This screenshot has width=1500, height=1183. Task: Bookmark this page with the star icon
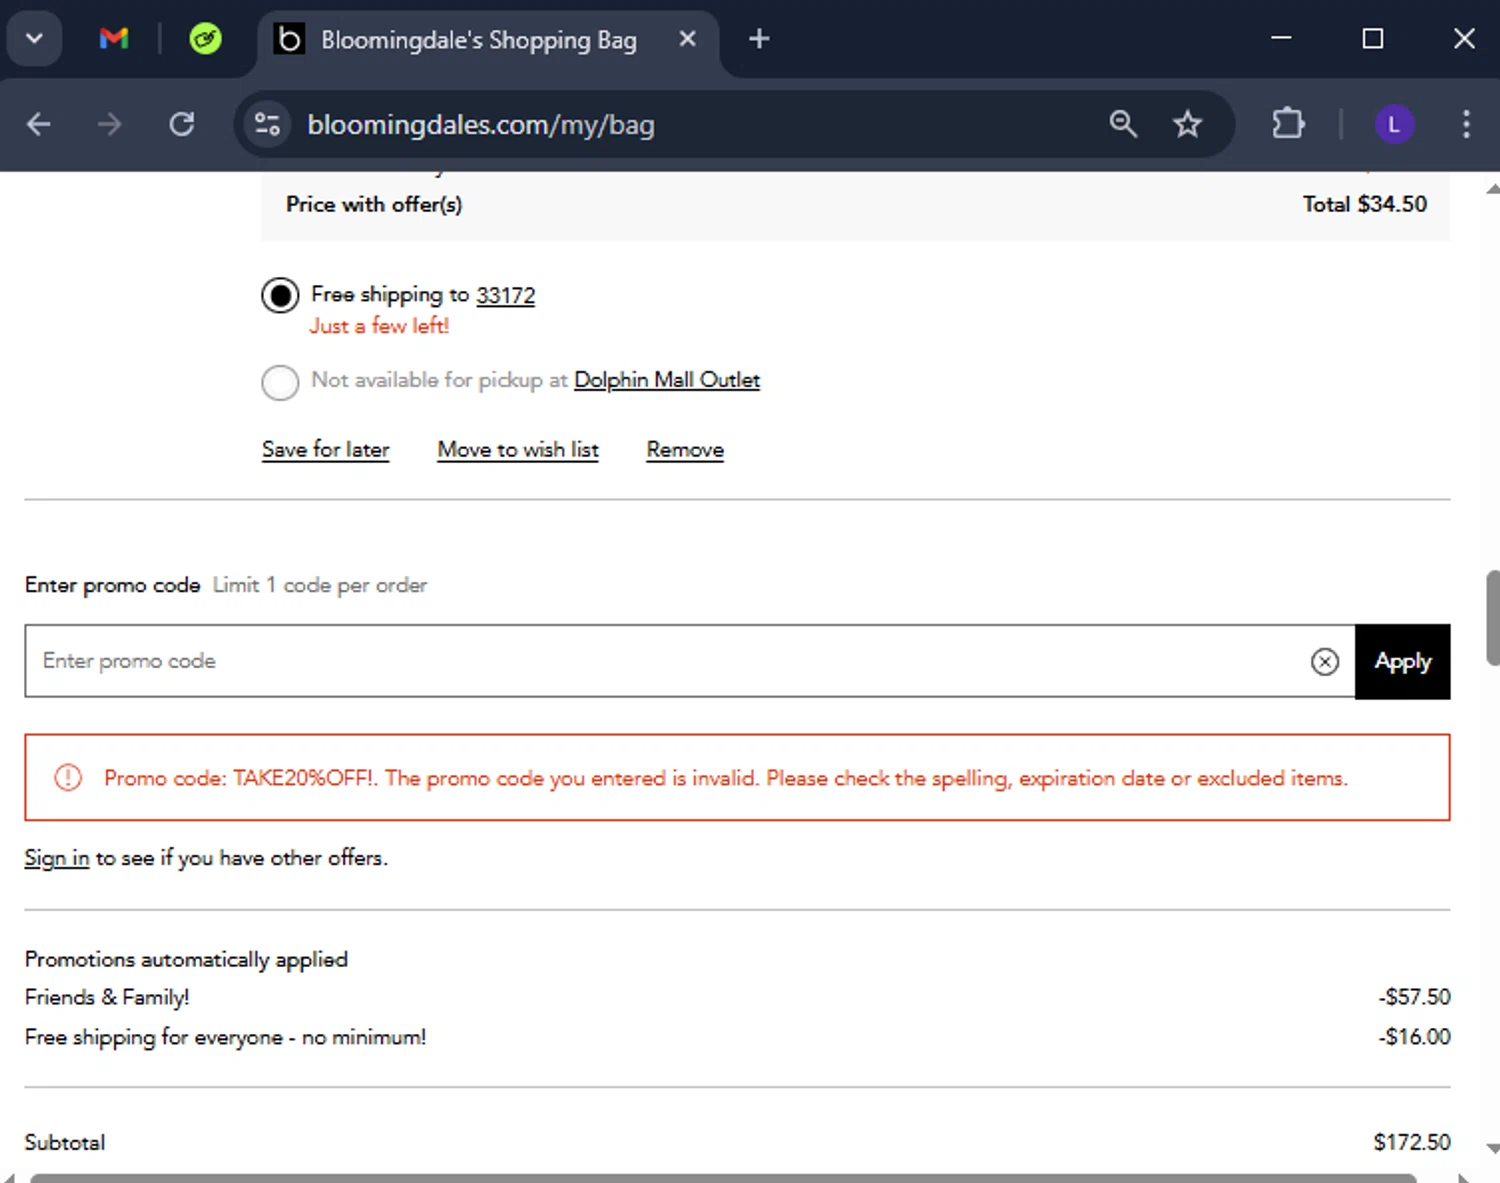click(x=1187, y=124)
